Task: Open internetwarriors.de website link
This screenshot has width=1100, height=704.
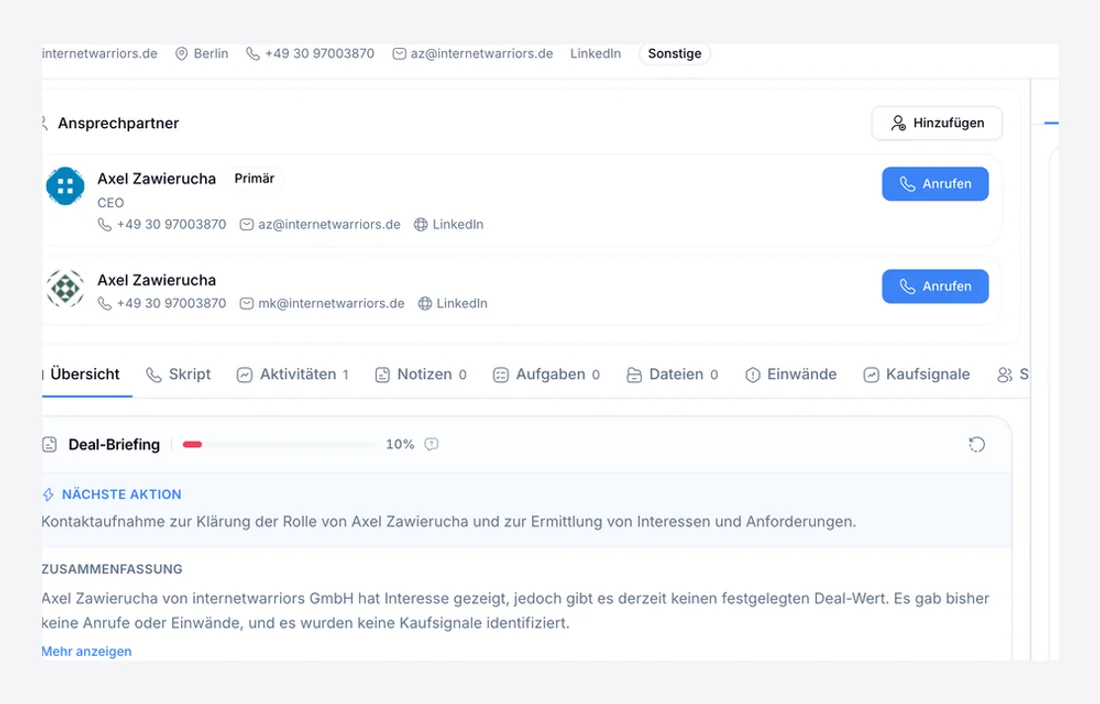Action: click(x=100, y=54)
